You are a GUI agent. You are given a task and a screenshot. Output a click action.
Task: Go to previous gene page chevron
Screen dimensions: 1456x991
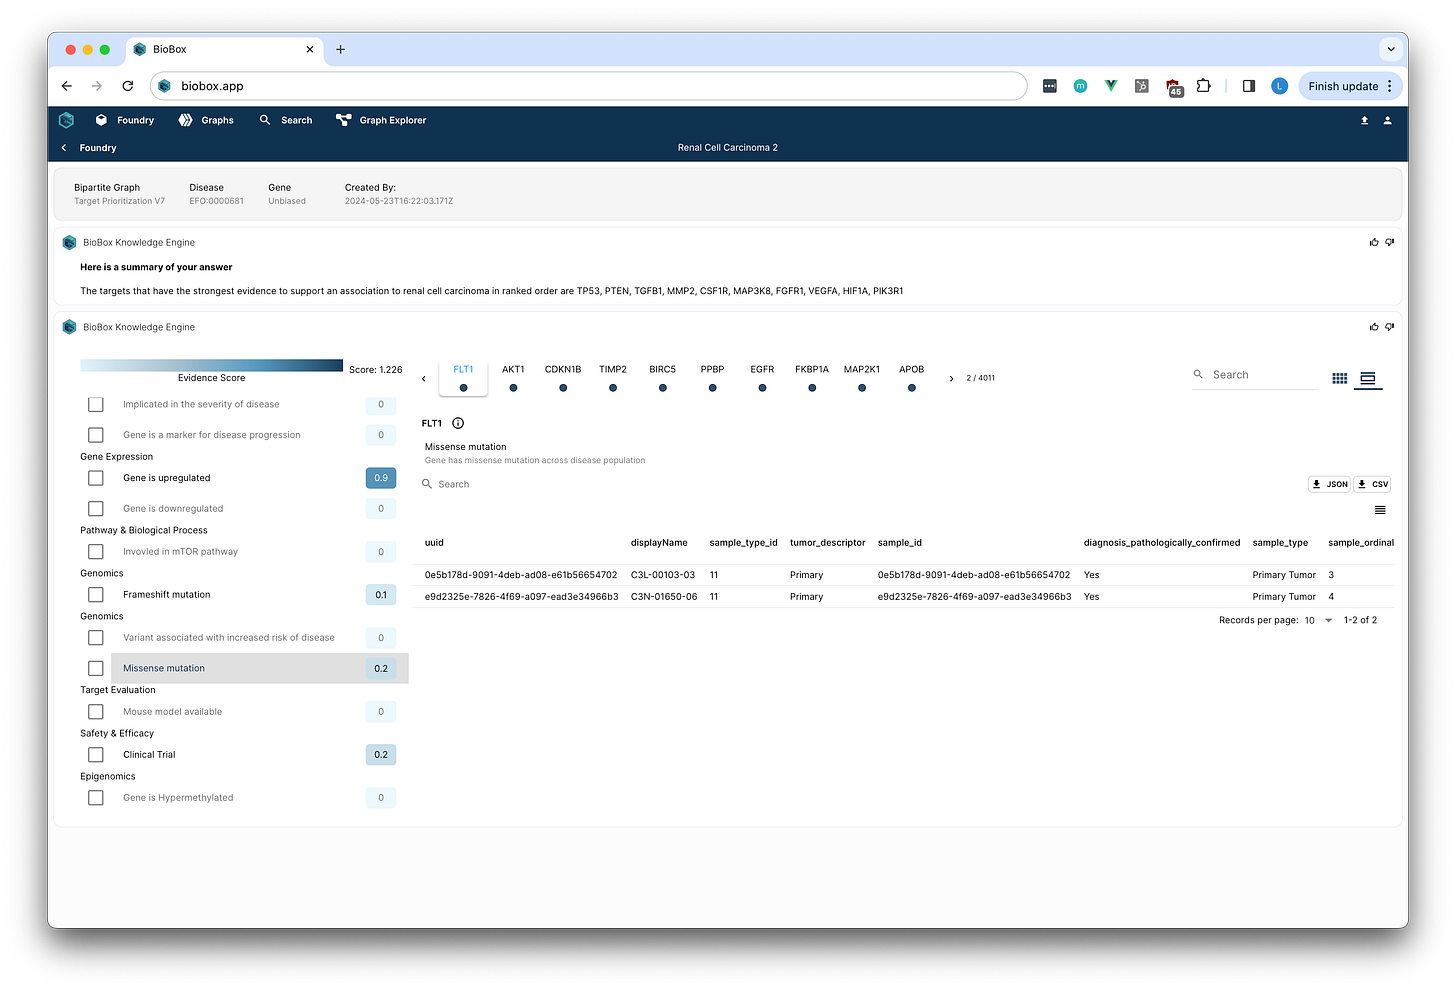tap(424, 379)
